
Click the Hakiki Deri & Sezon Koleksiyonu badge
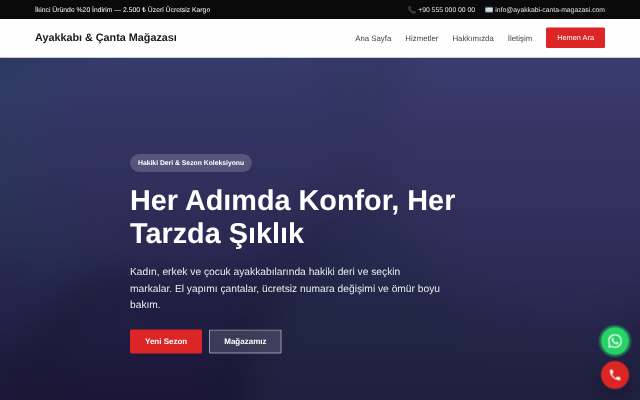point(191,163)
